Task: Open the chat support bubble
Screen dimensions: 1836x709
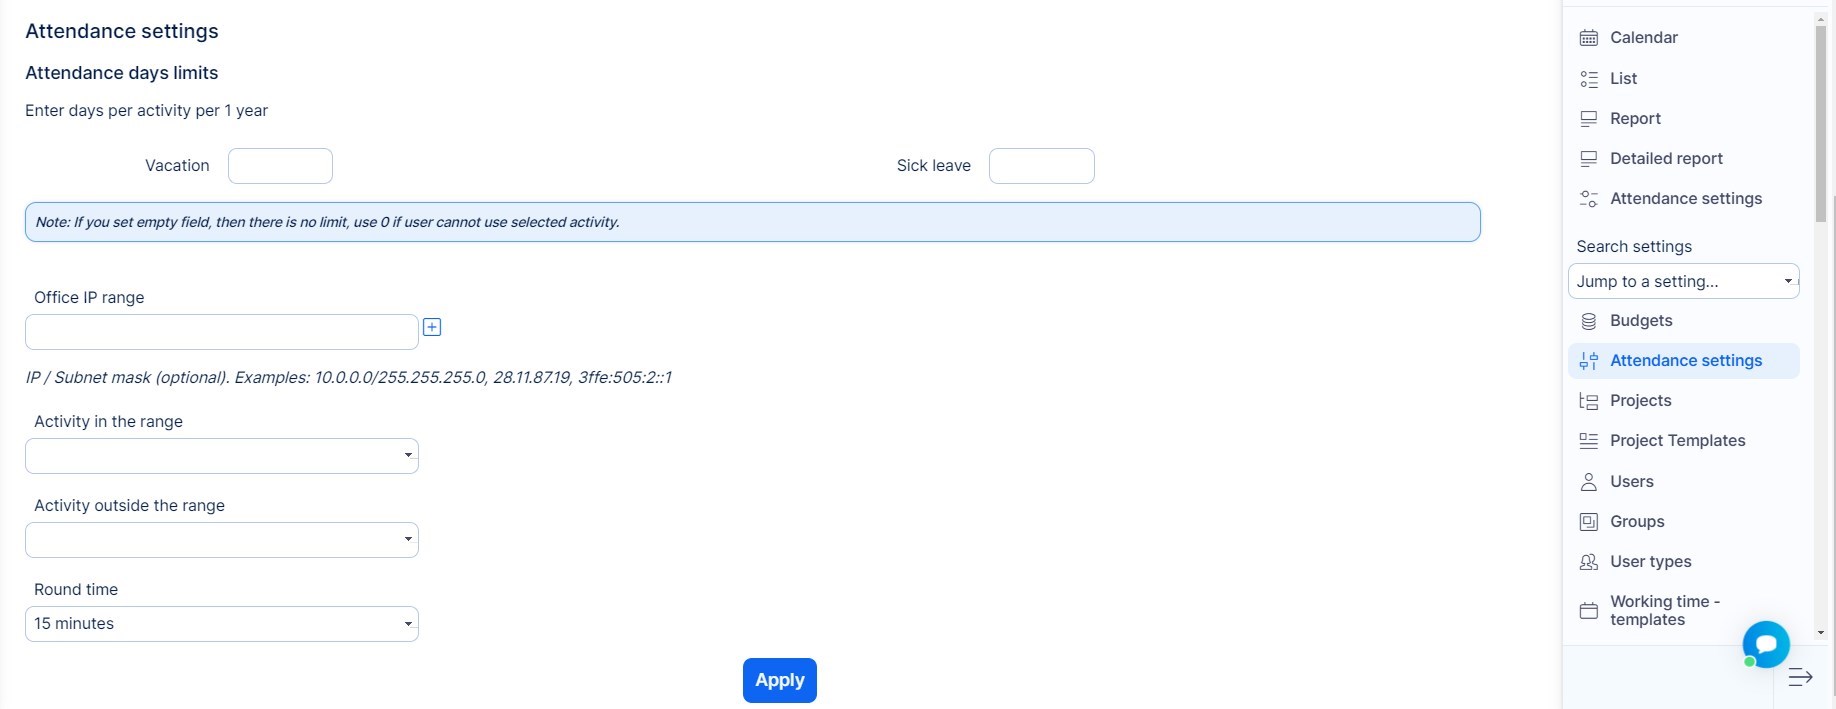Action: [1765, 644]
